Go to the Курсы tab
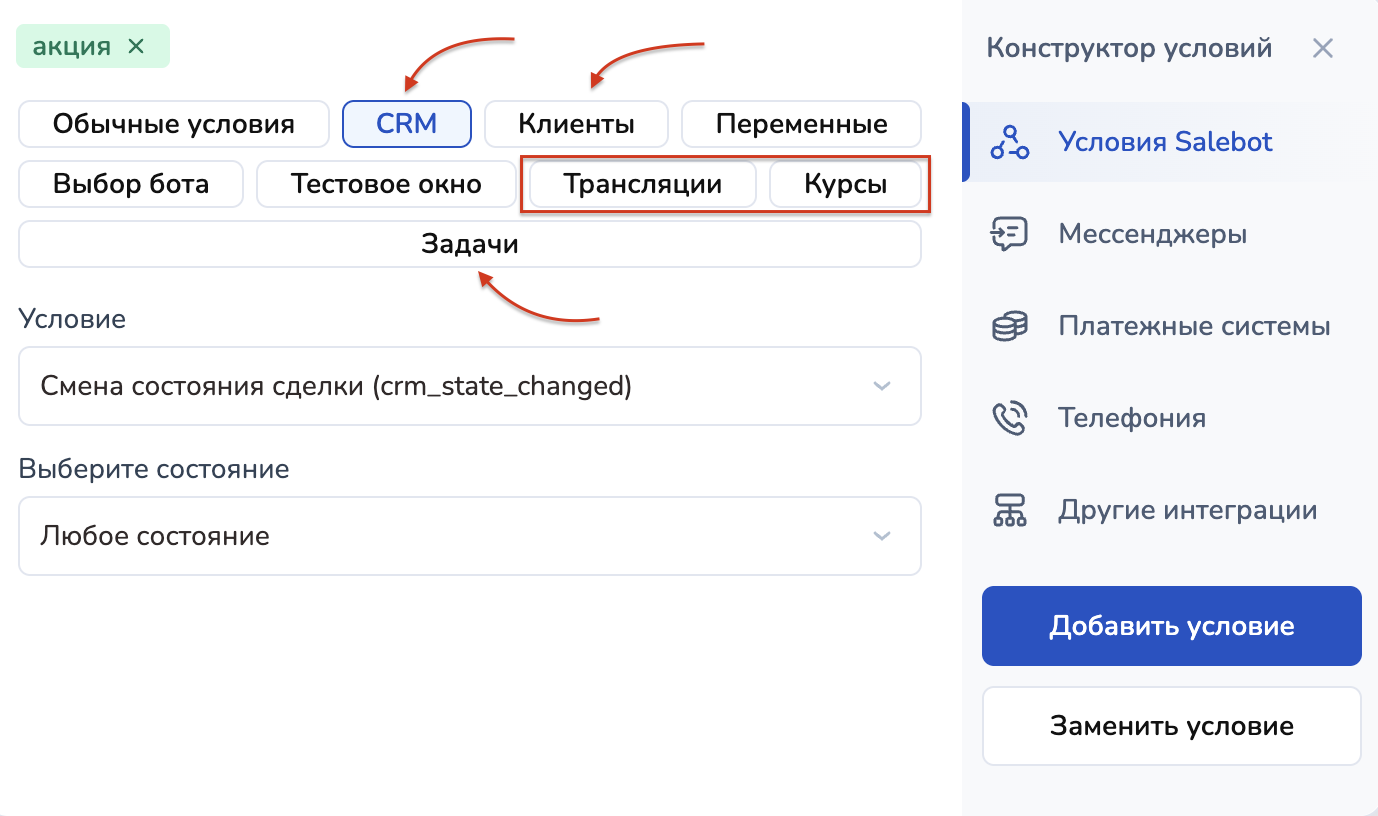Screen dimensions: 1378x816 [x=845, y=184]
